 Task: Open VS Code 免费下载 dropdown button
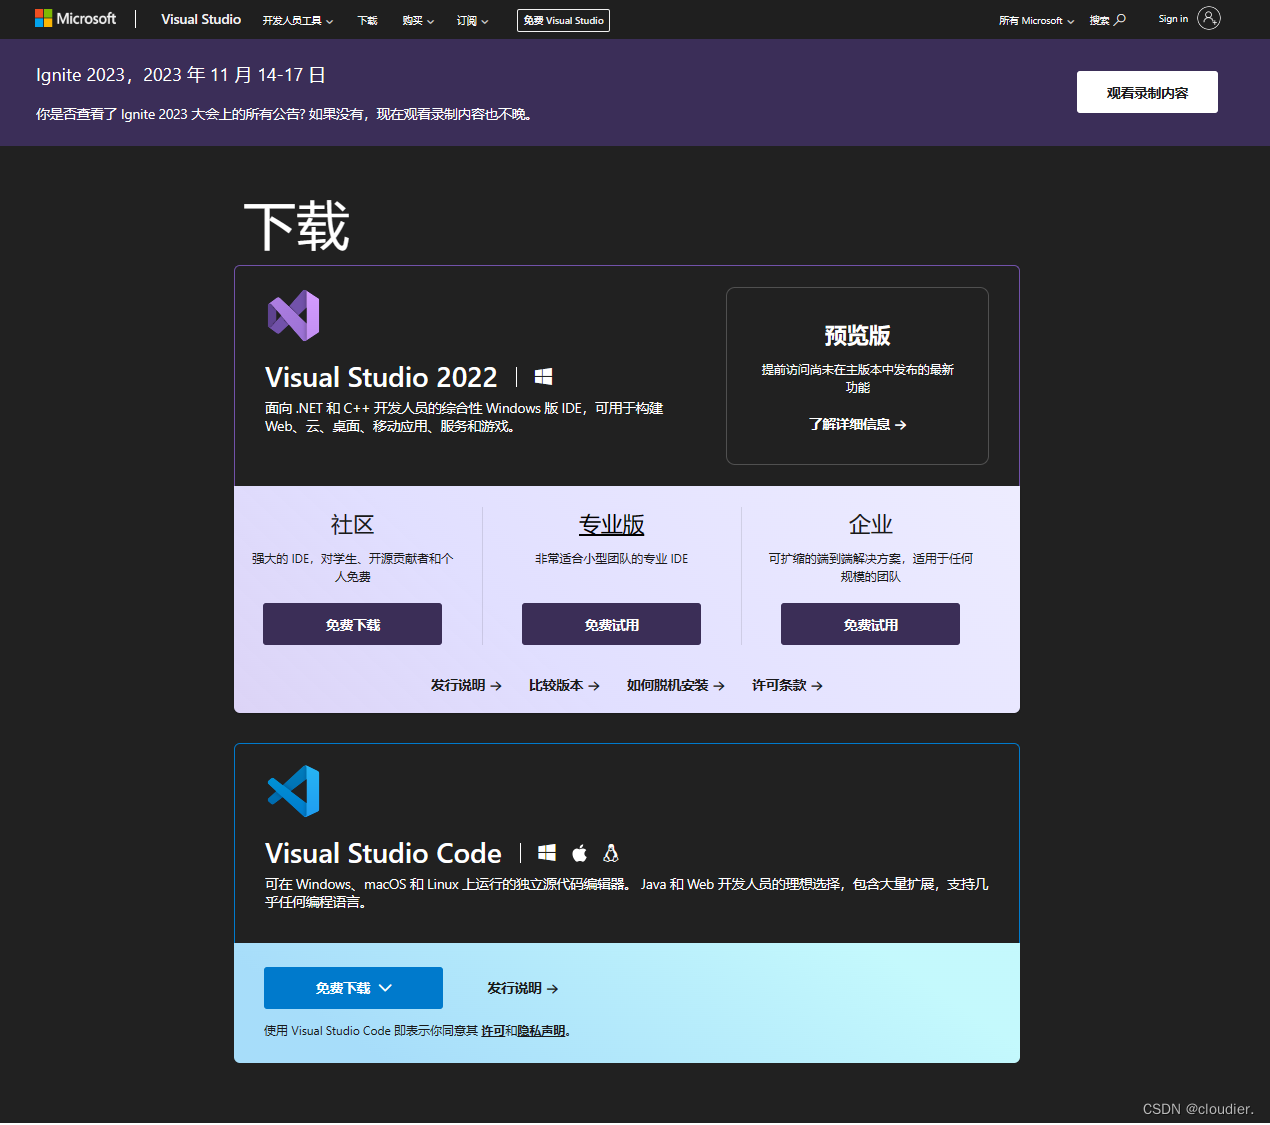[x=353, y=988]
